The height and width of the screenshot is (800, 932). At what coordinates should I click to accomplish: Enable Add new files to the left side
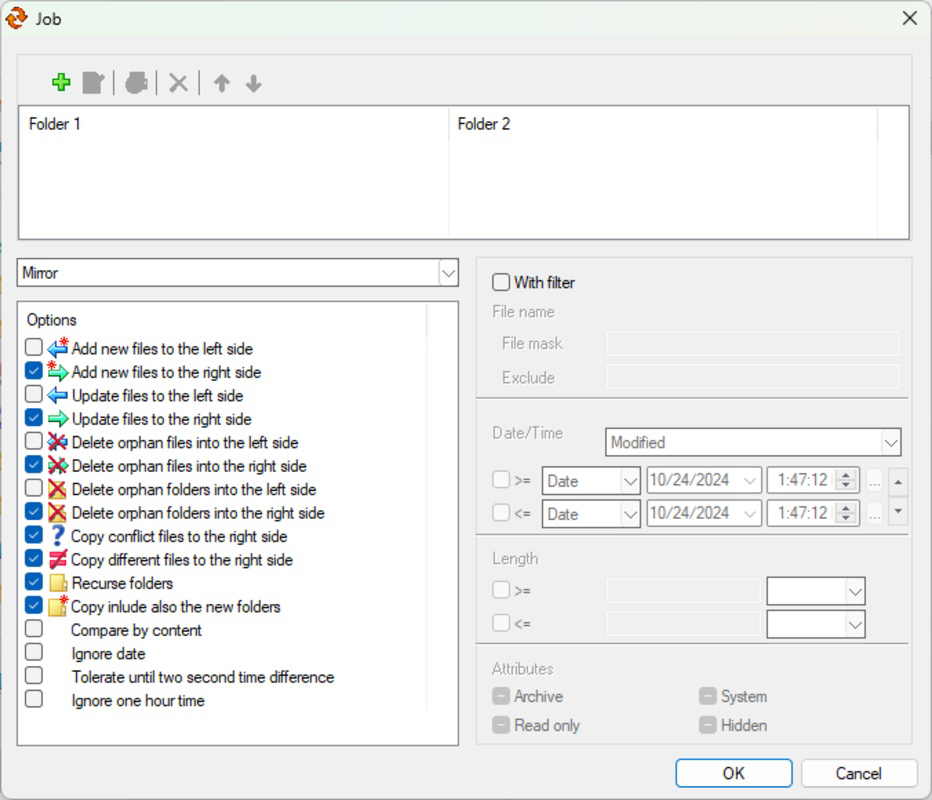[x=34, y=347]
